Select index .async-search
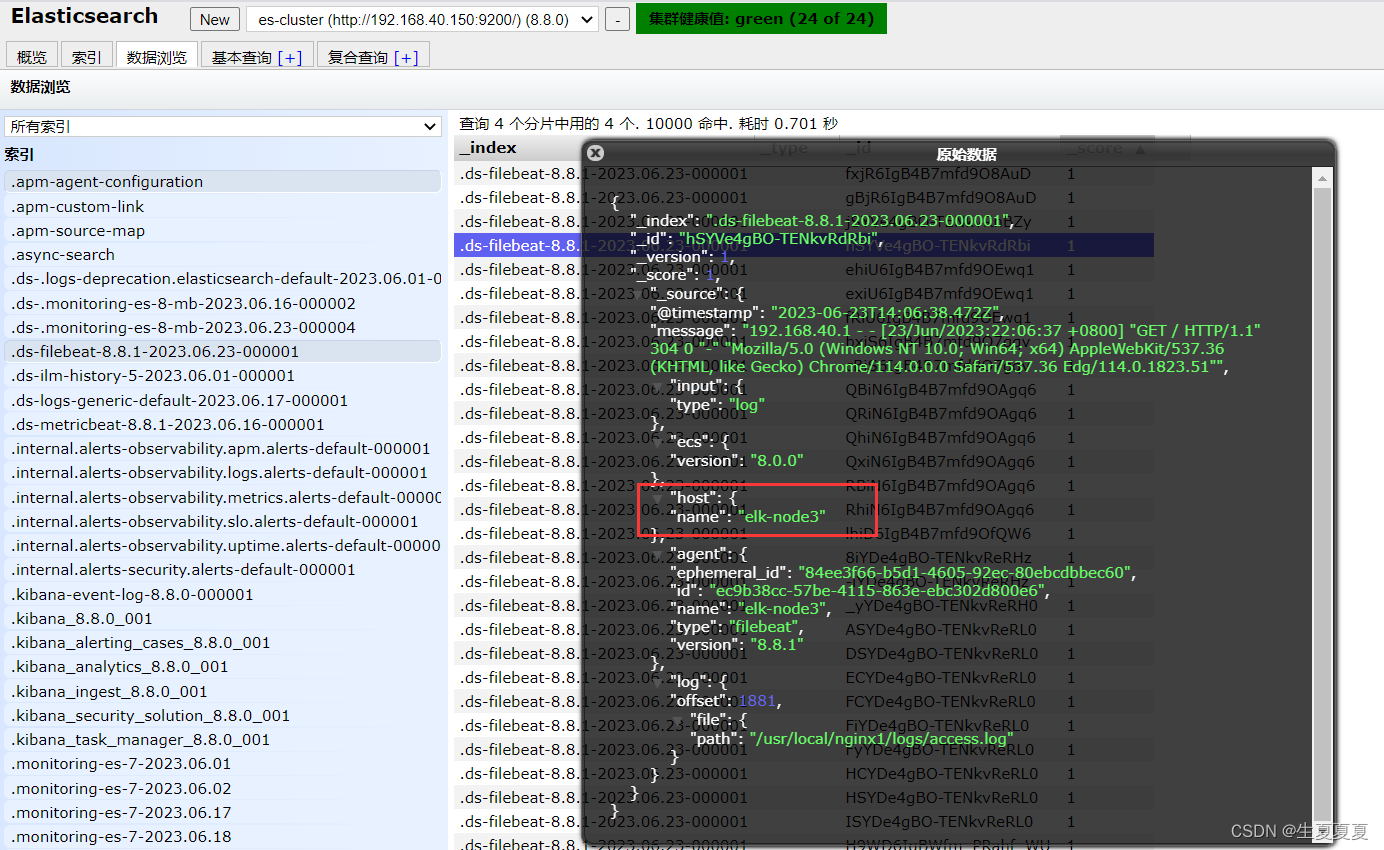Screen dimensions: 1384x850 (222, 255)
